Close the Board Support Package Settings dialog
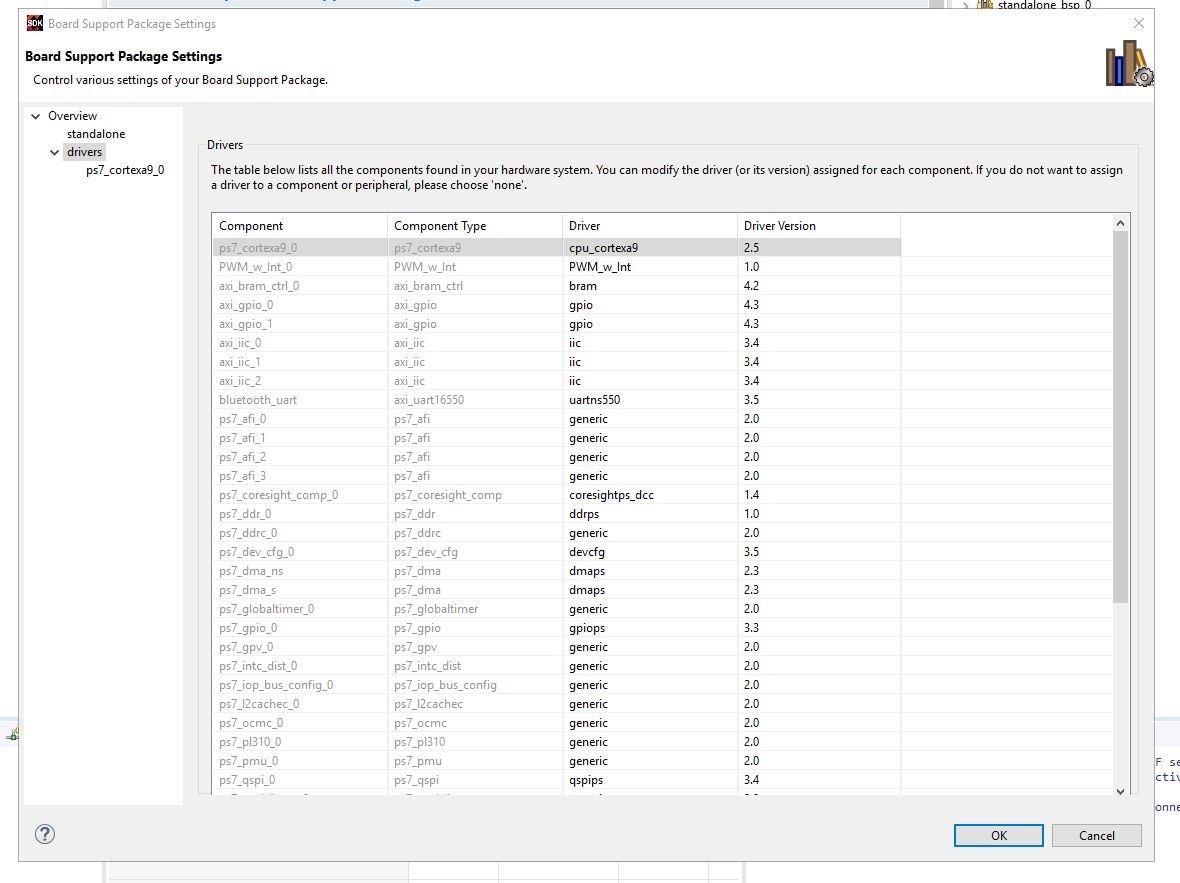The width and height of the screenshot is (1180, 883). pos(1138,23)
